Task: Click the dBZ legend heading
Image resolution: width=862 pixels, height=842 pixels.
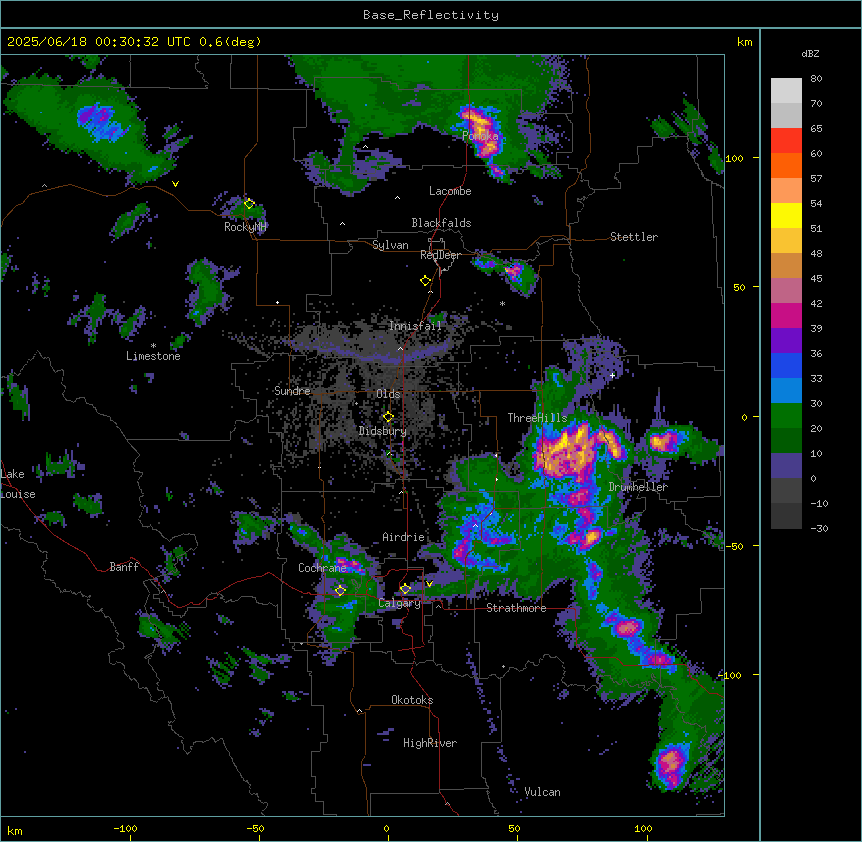Action: [810, 54]
